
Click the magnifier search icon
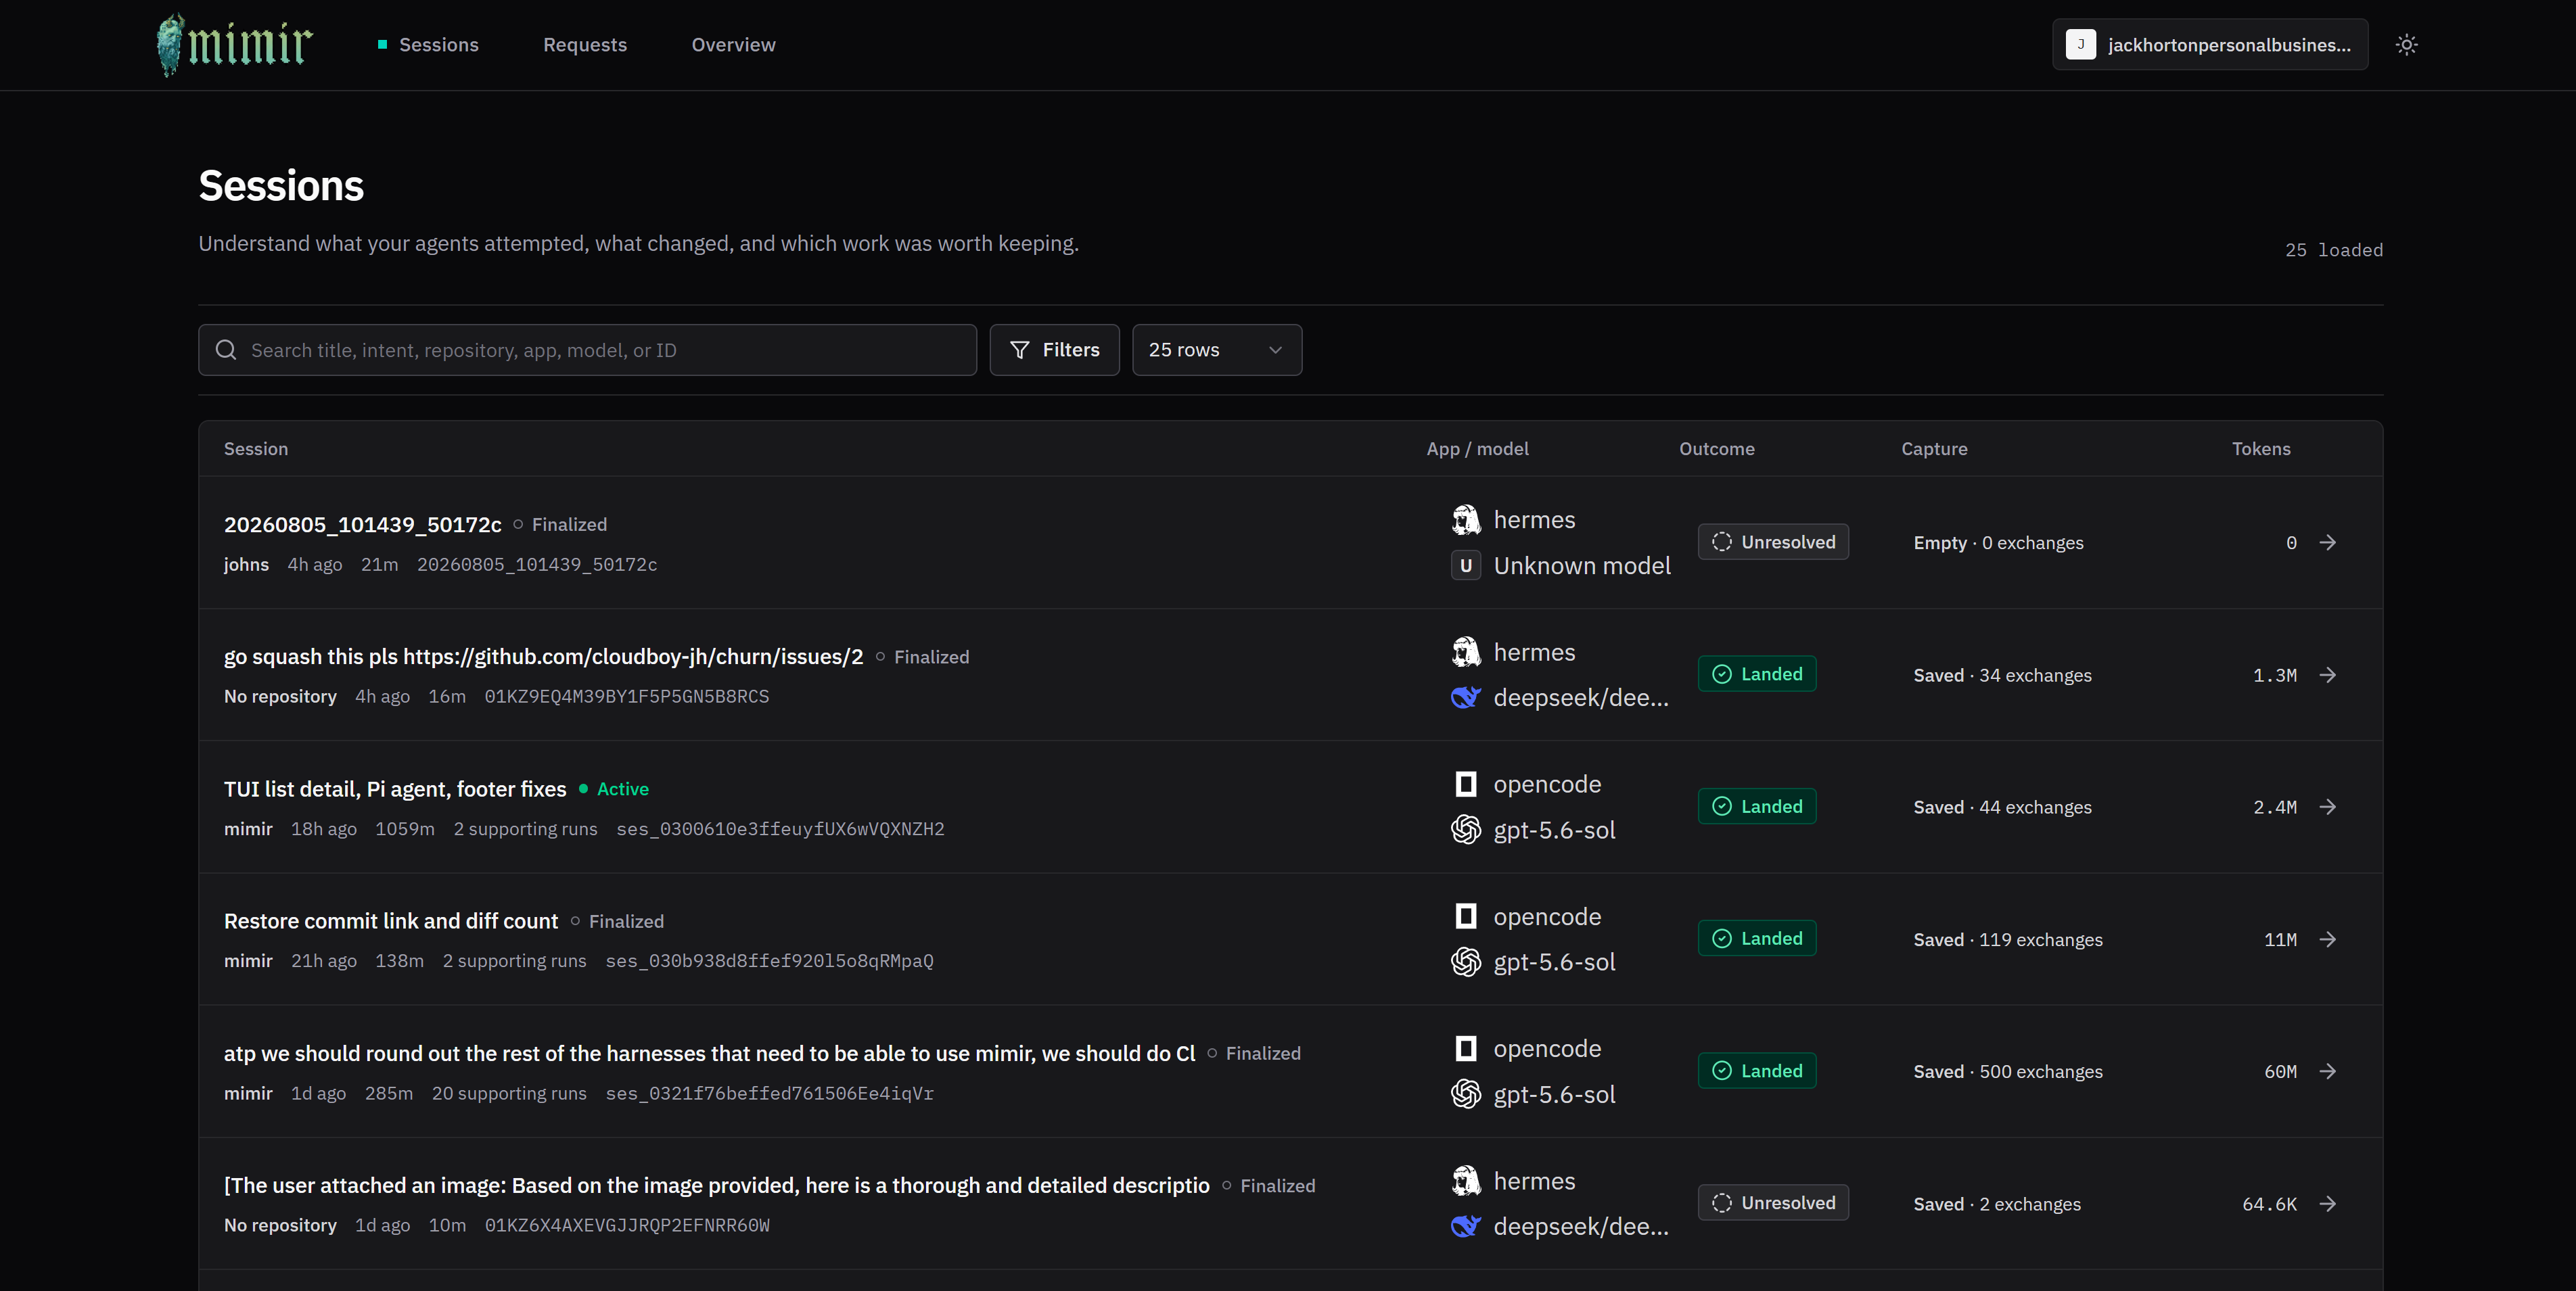click(x=226, y=350)
